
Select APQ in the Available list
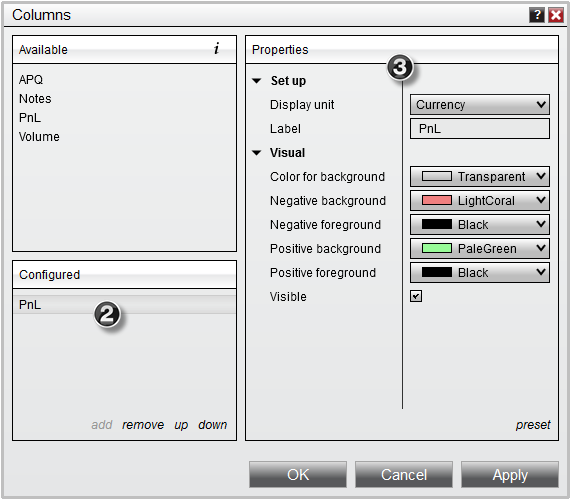pos(31,79)
